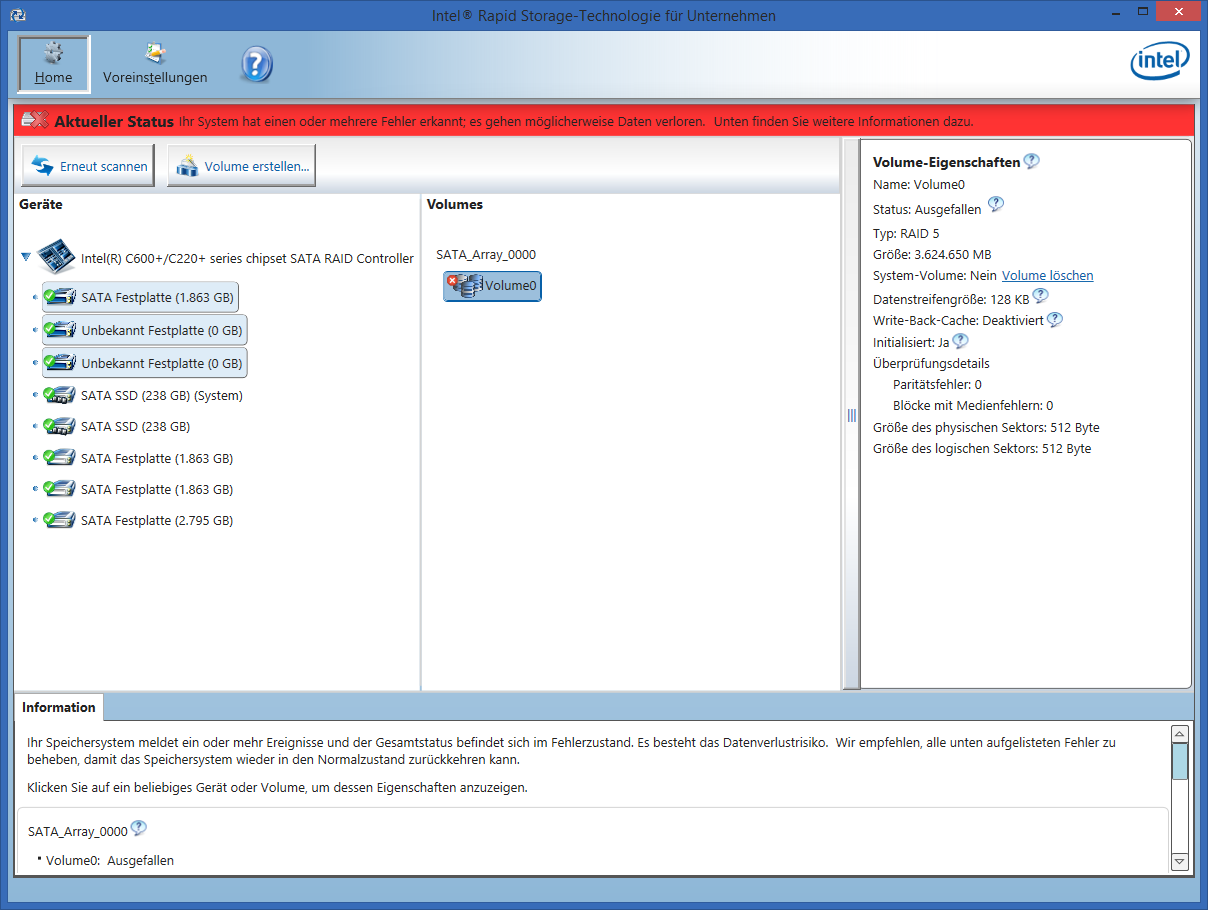This screenshot has height=910, width=1208.
Task: Select the failed Volume0 icon
Action: 493,286
